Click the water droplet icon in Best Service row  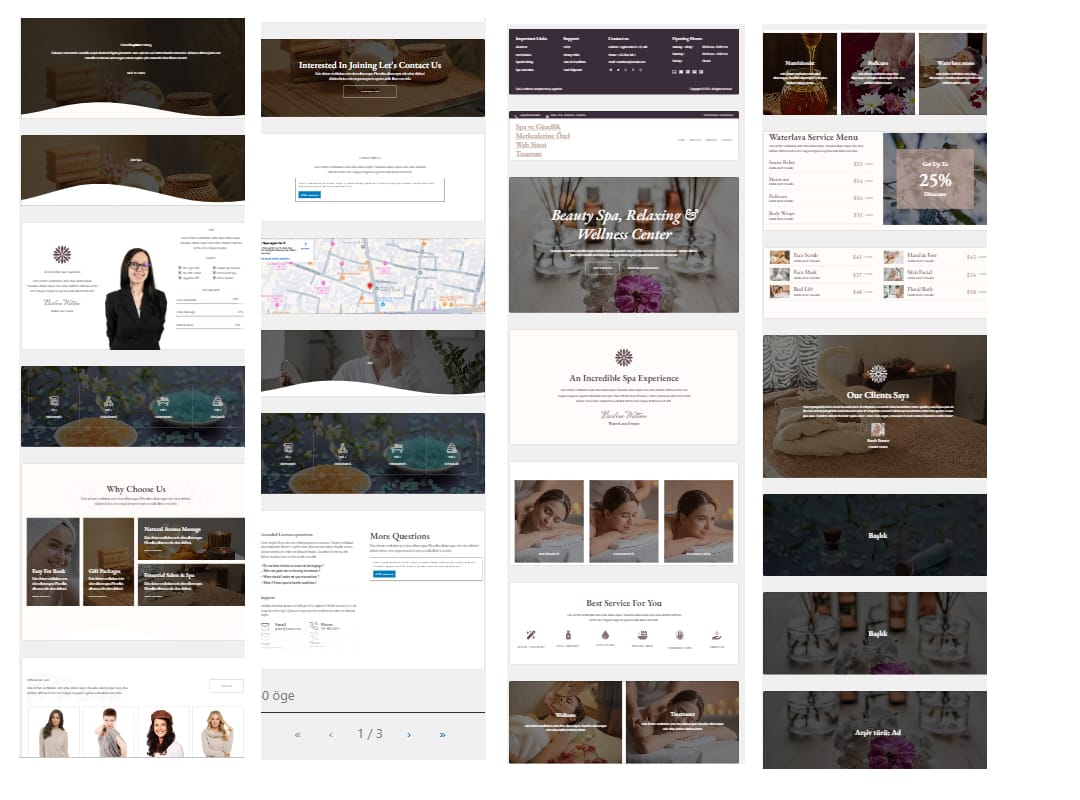[605, 633]
